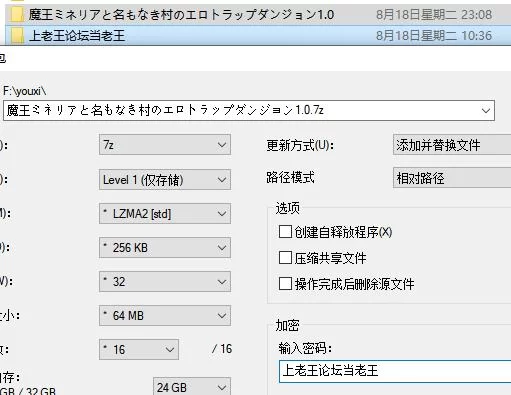Click the / 16 thread count text
Viewport: 511px width, 395px height.
coord(222,349)
